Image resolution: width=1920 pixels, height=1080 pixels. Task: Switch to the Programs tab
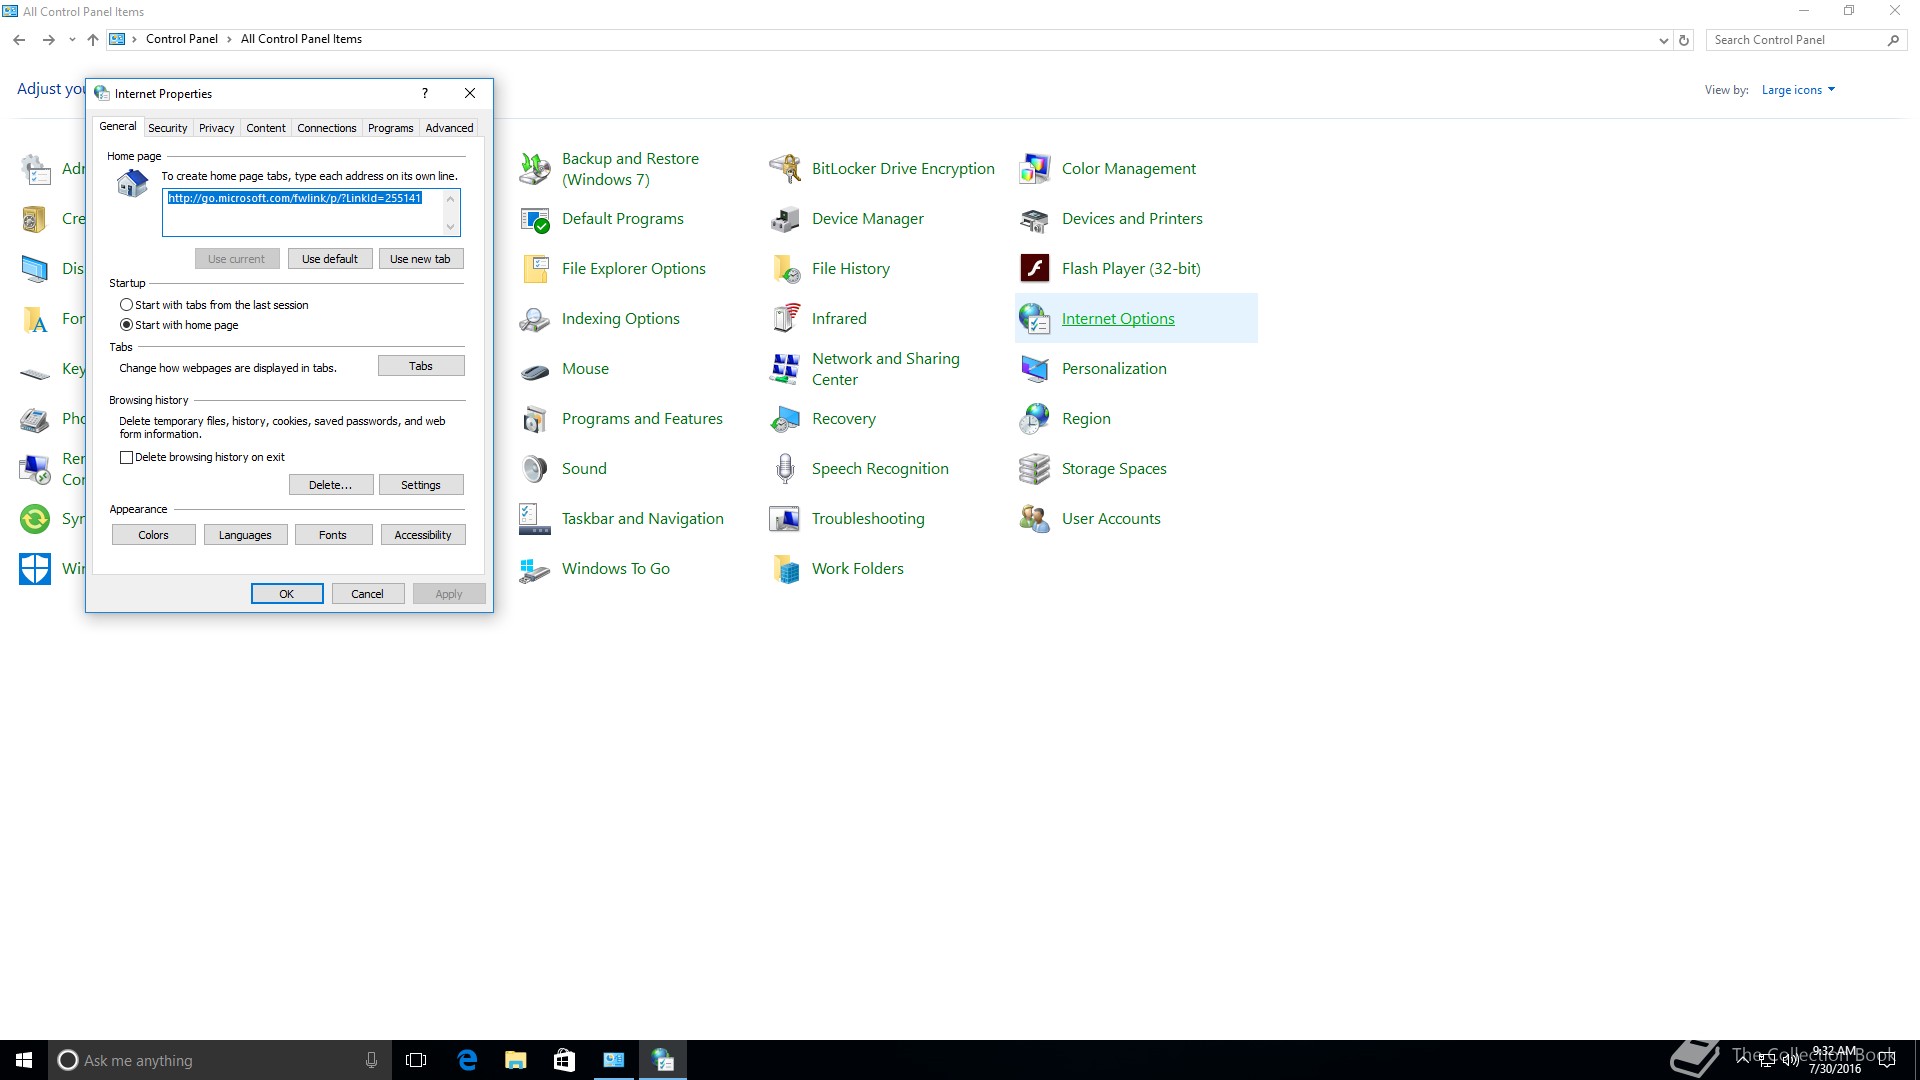[390, 128]
